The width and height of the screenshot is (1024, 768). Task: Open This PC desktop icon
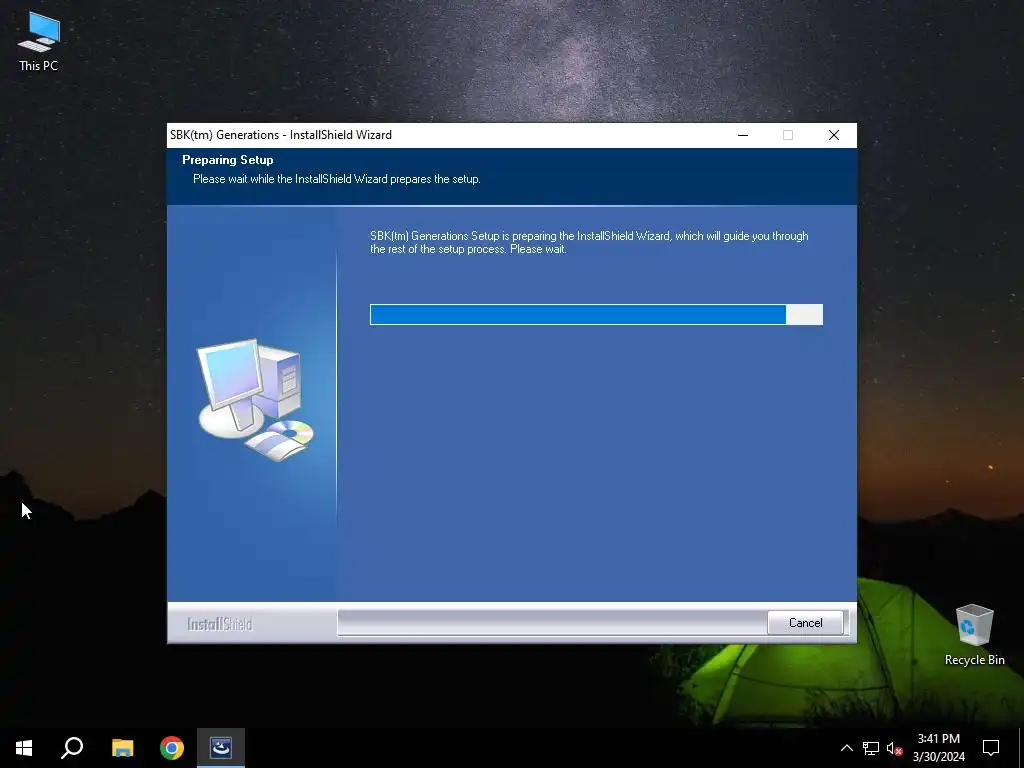39,42
